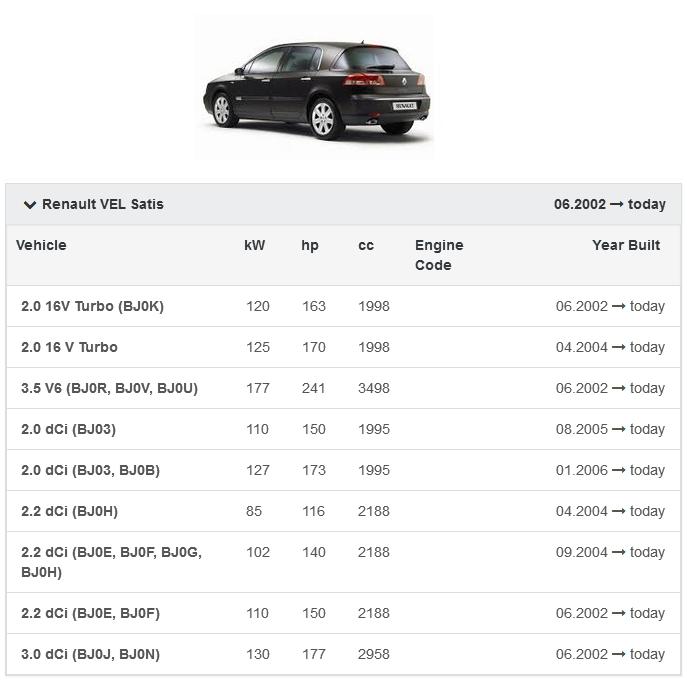Click the kW column header
This screenshot has height=680, width=687.
[x=255, y=245]
